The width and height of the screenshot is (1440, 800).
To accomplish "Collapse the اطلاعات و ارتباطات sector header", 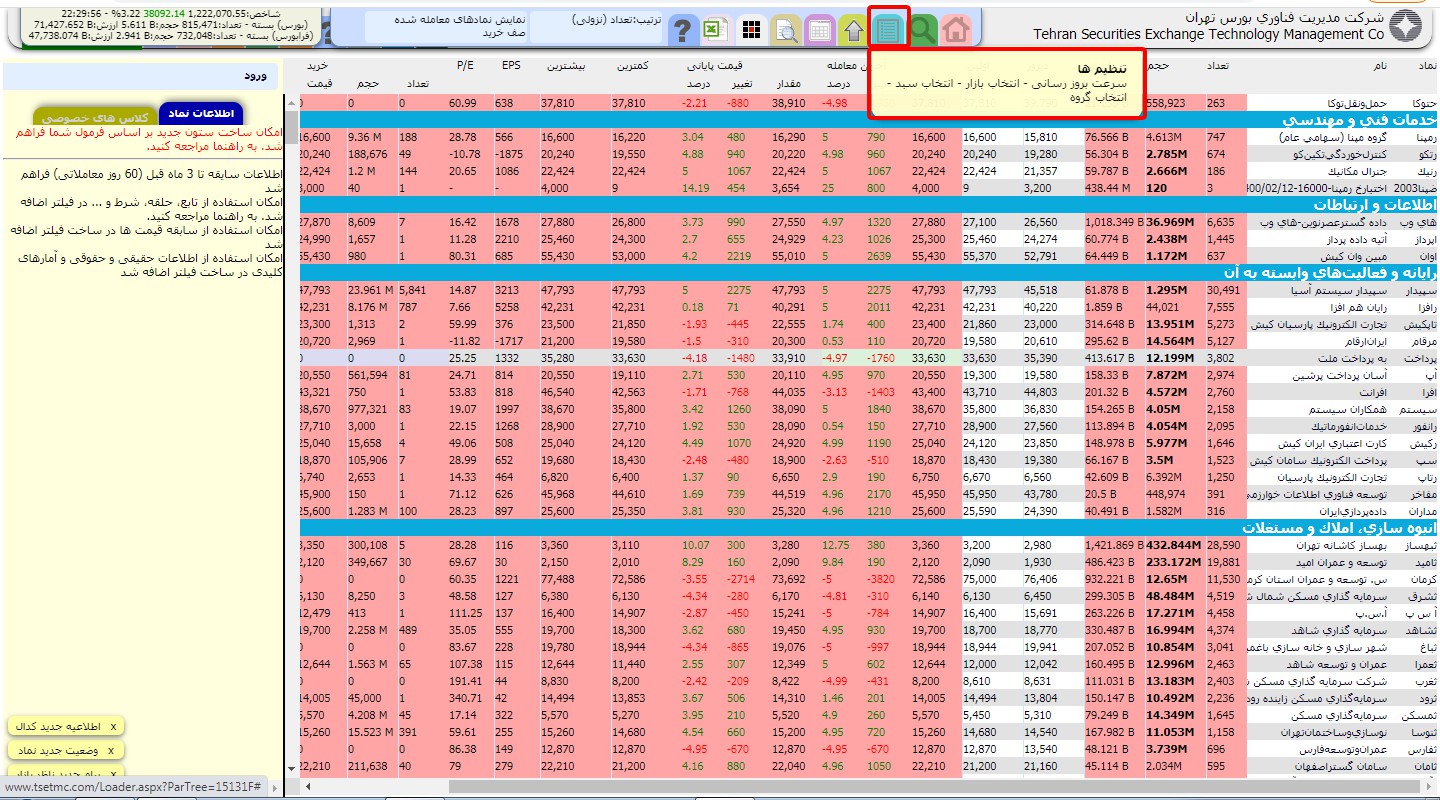I will pyautogui.click(x=867, y=205).
